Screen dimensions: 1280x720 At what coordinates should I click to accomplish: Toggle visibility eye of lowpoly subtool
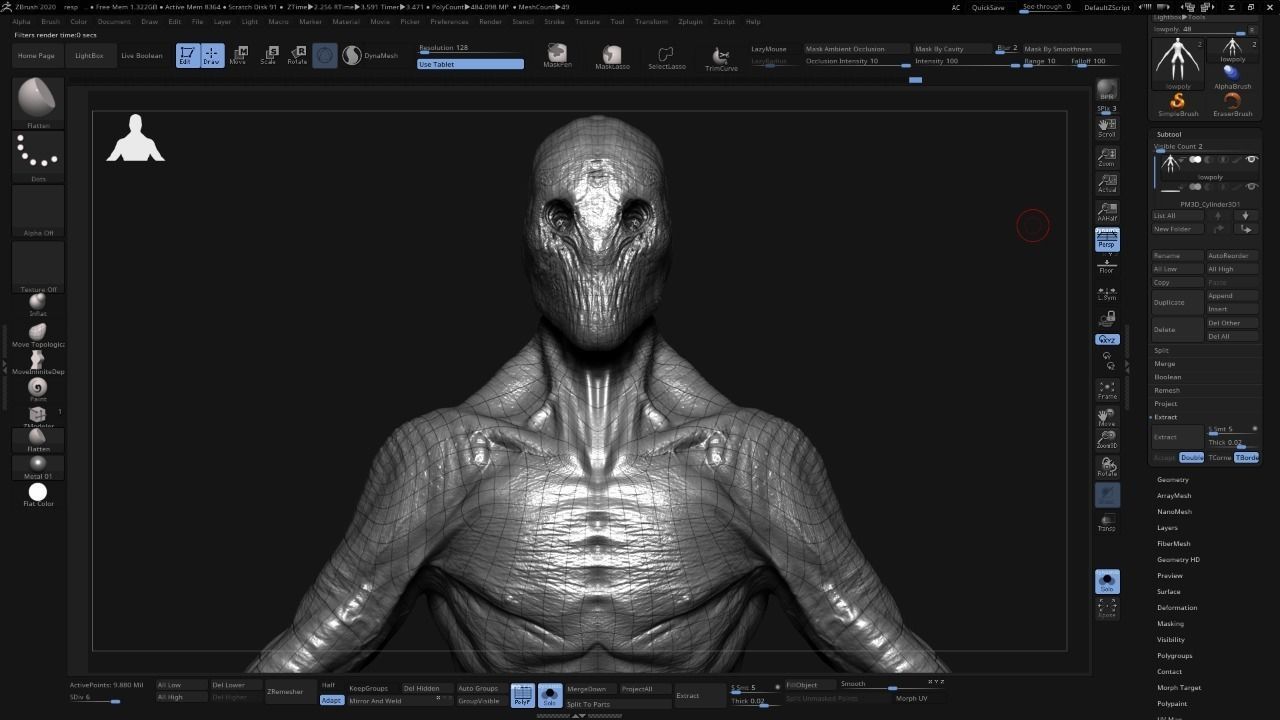[1251, 160]
